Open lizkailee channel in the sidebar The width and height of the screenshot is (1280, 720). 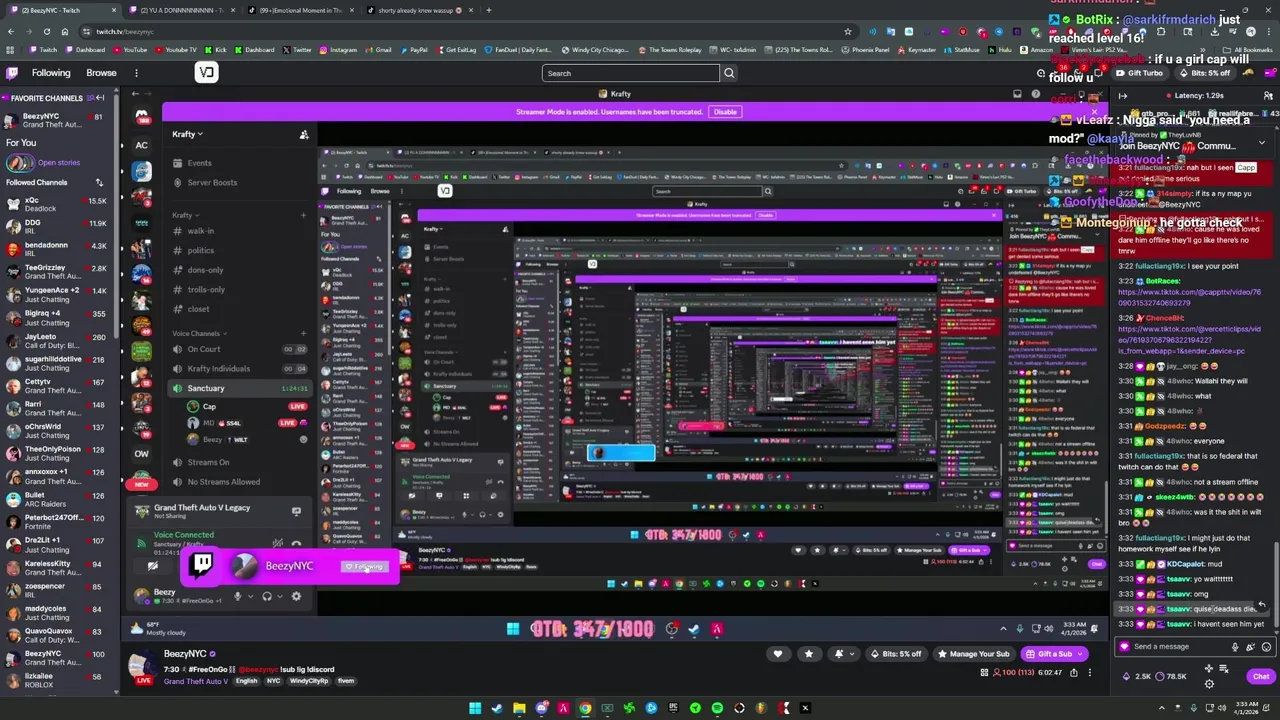click(55, 680)
